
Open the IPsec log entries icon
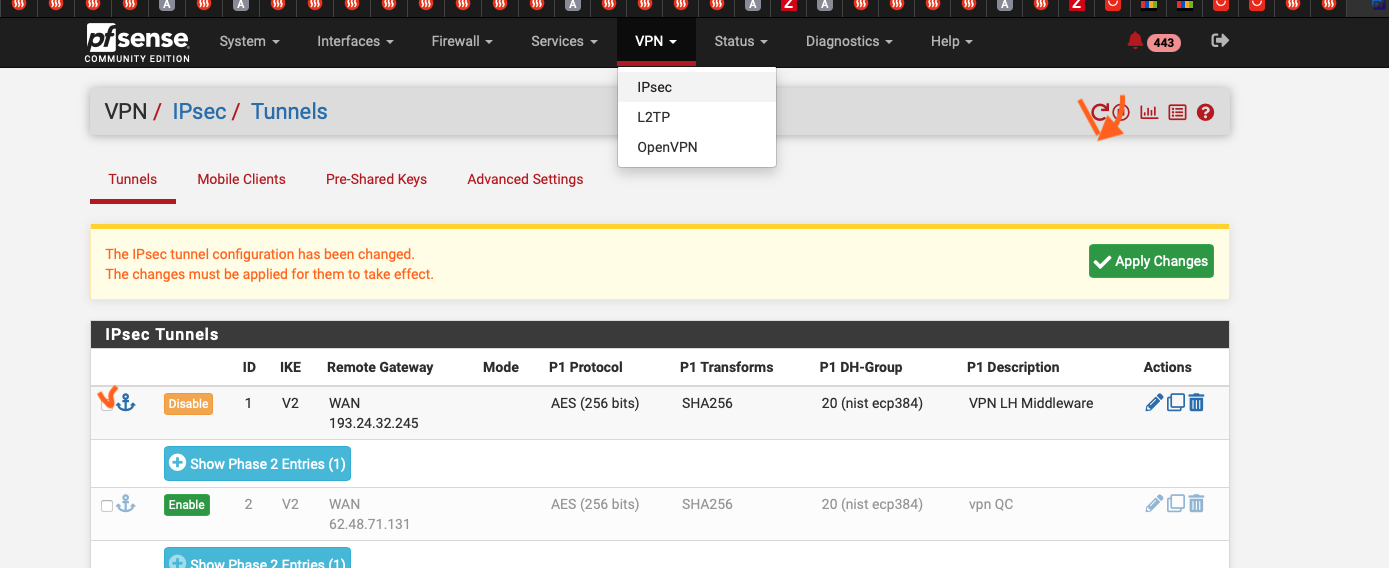(1177, 112)
